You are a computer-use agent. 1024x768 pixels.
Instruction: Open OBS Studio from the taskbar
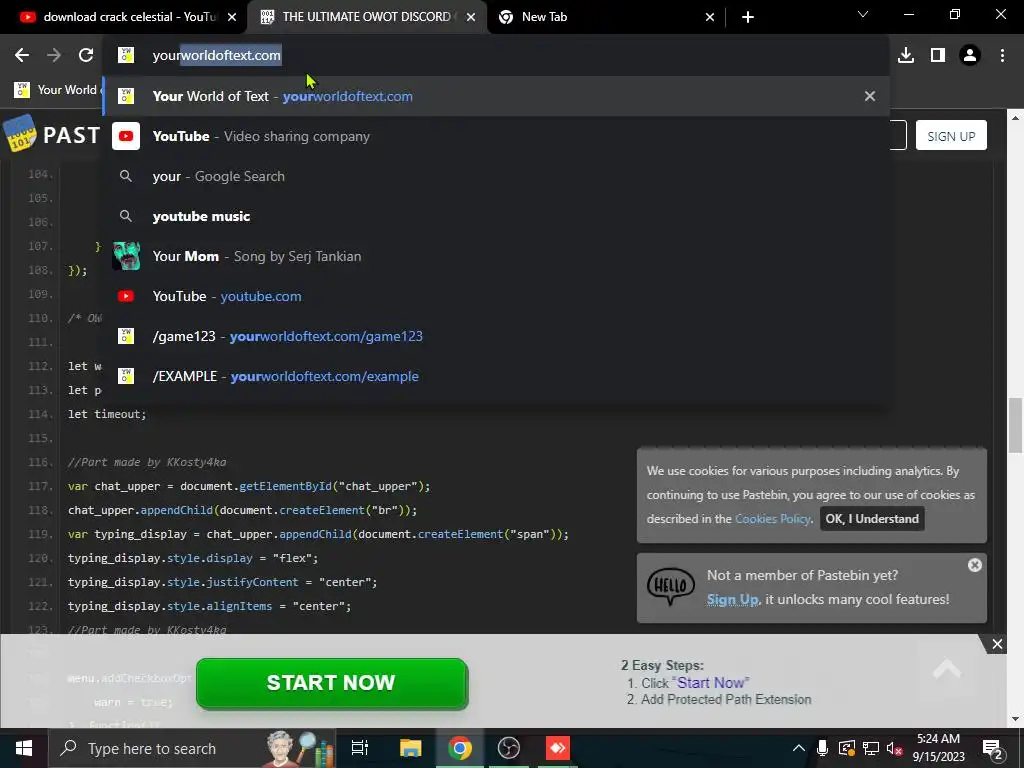coord(509,748)
